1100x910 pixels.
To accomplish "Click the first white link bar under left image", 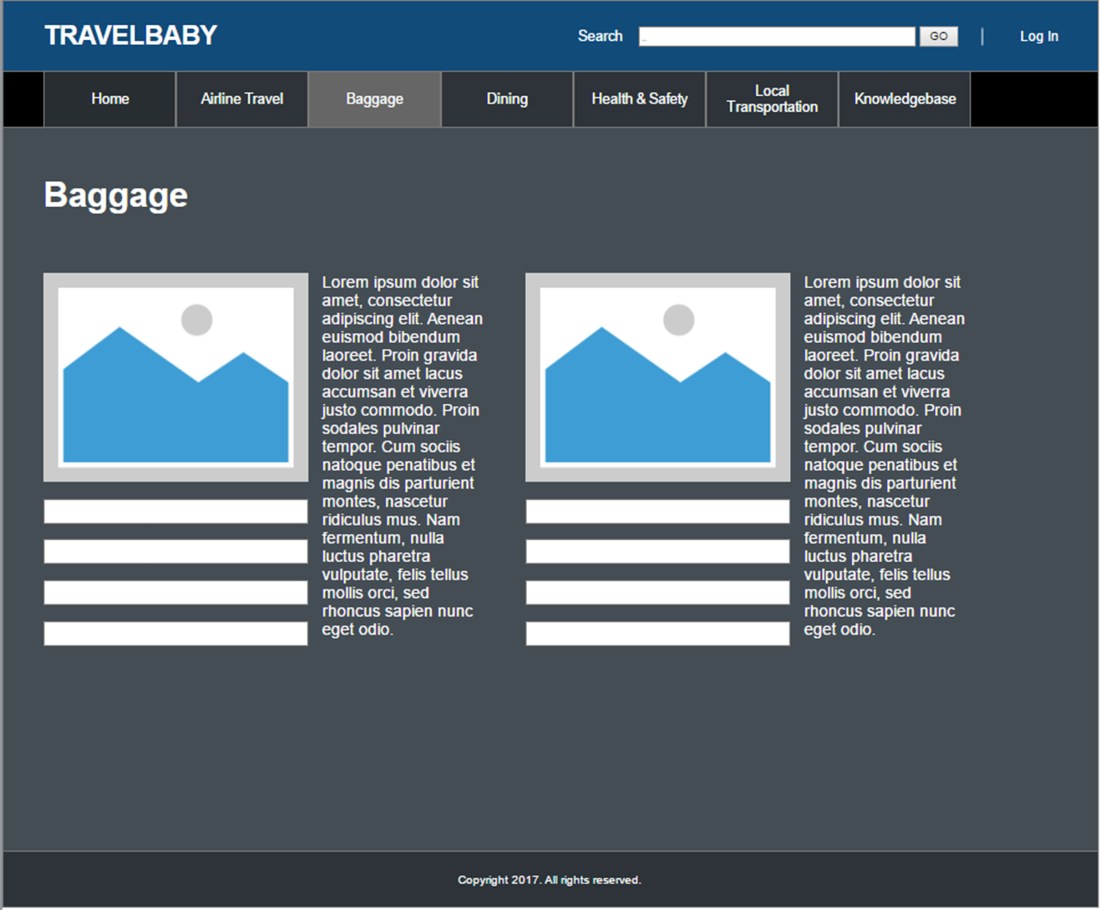I will (175, 511).
